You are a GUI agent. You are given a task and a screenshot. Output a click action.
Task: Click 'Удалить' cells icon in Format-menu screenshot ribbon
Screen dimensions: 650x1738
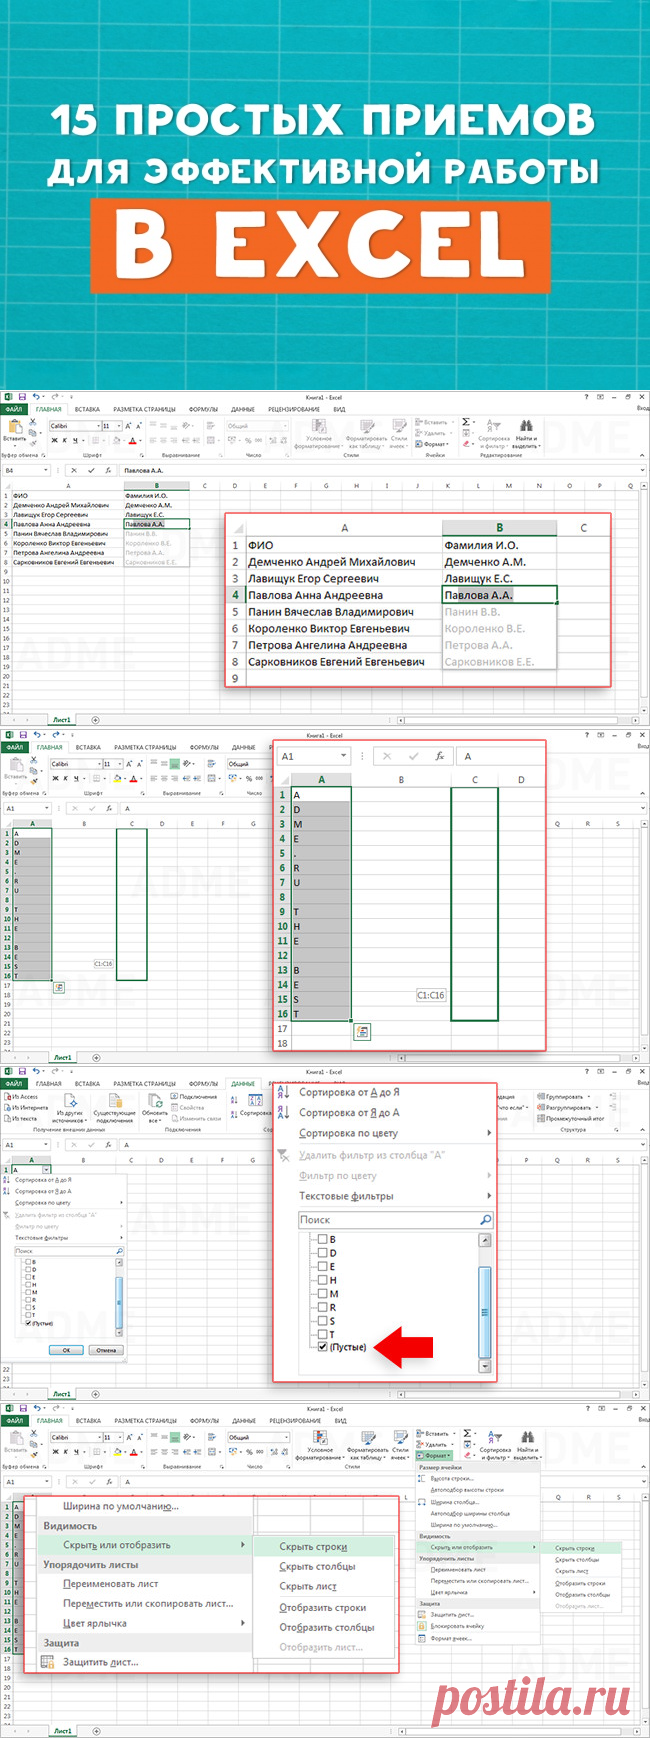point(419,1444)
